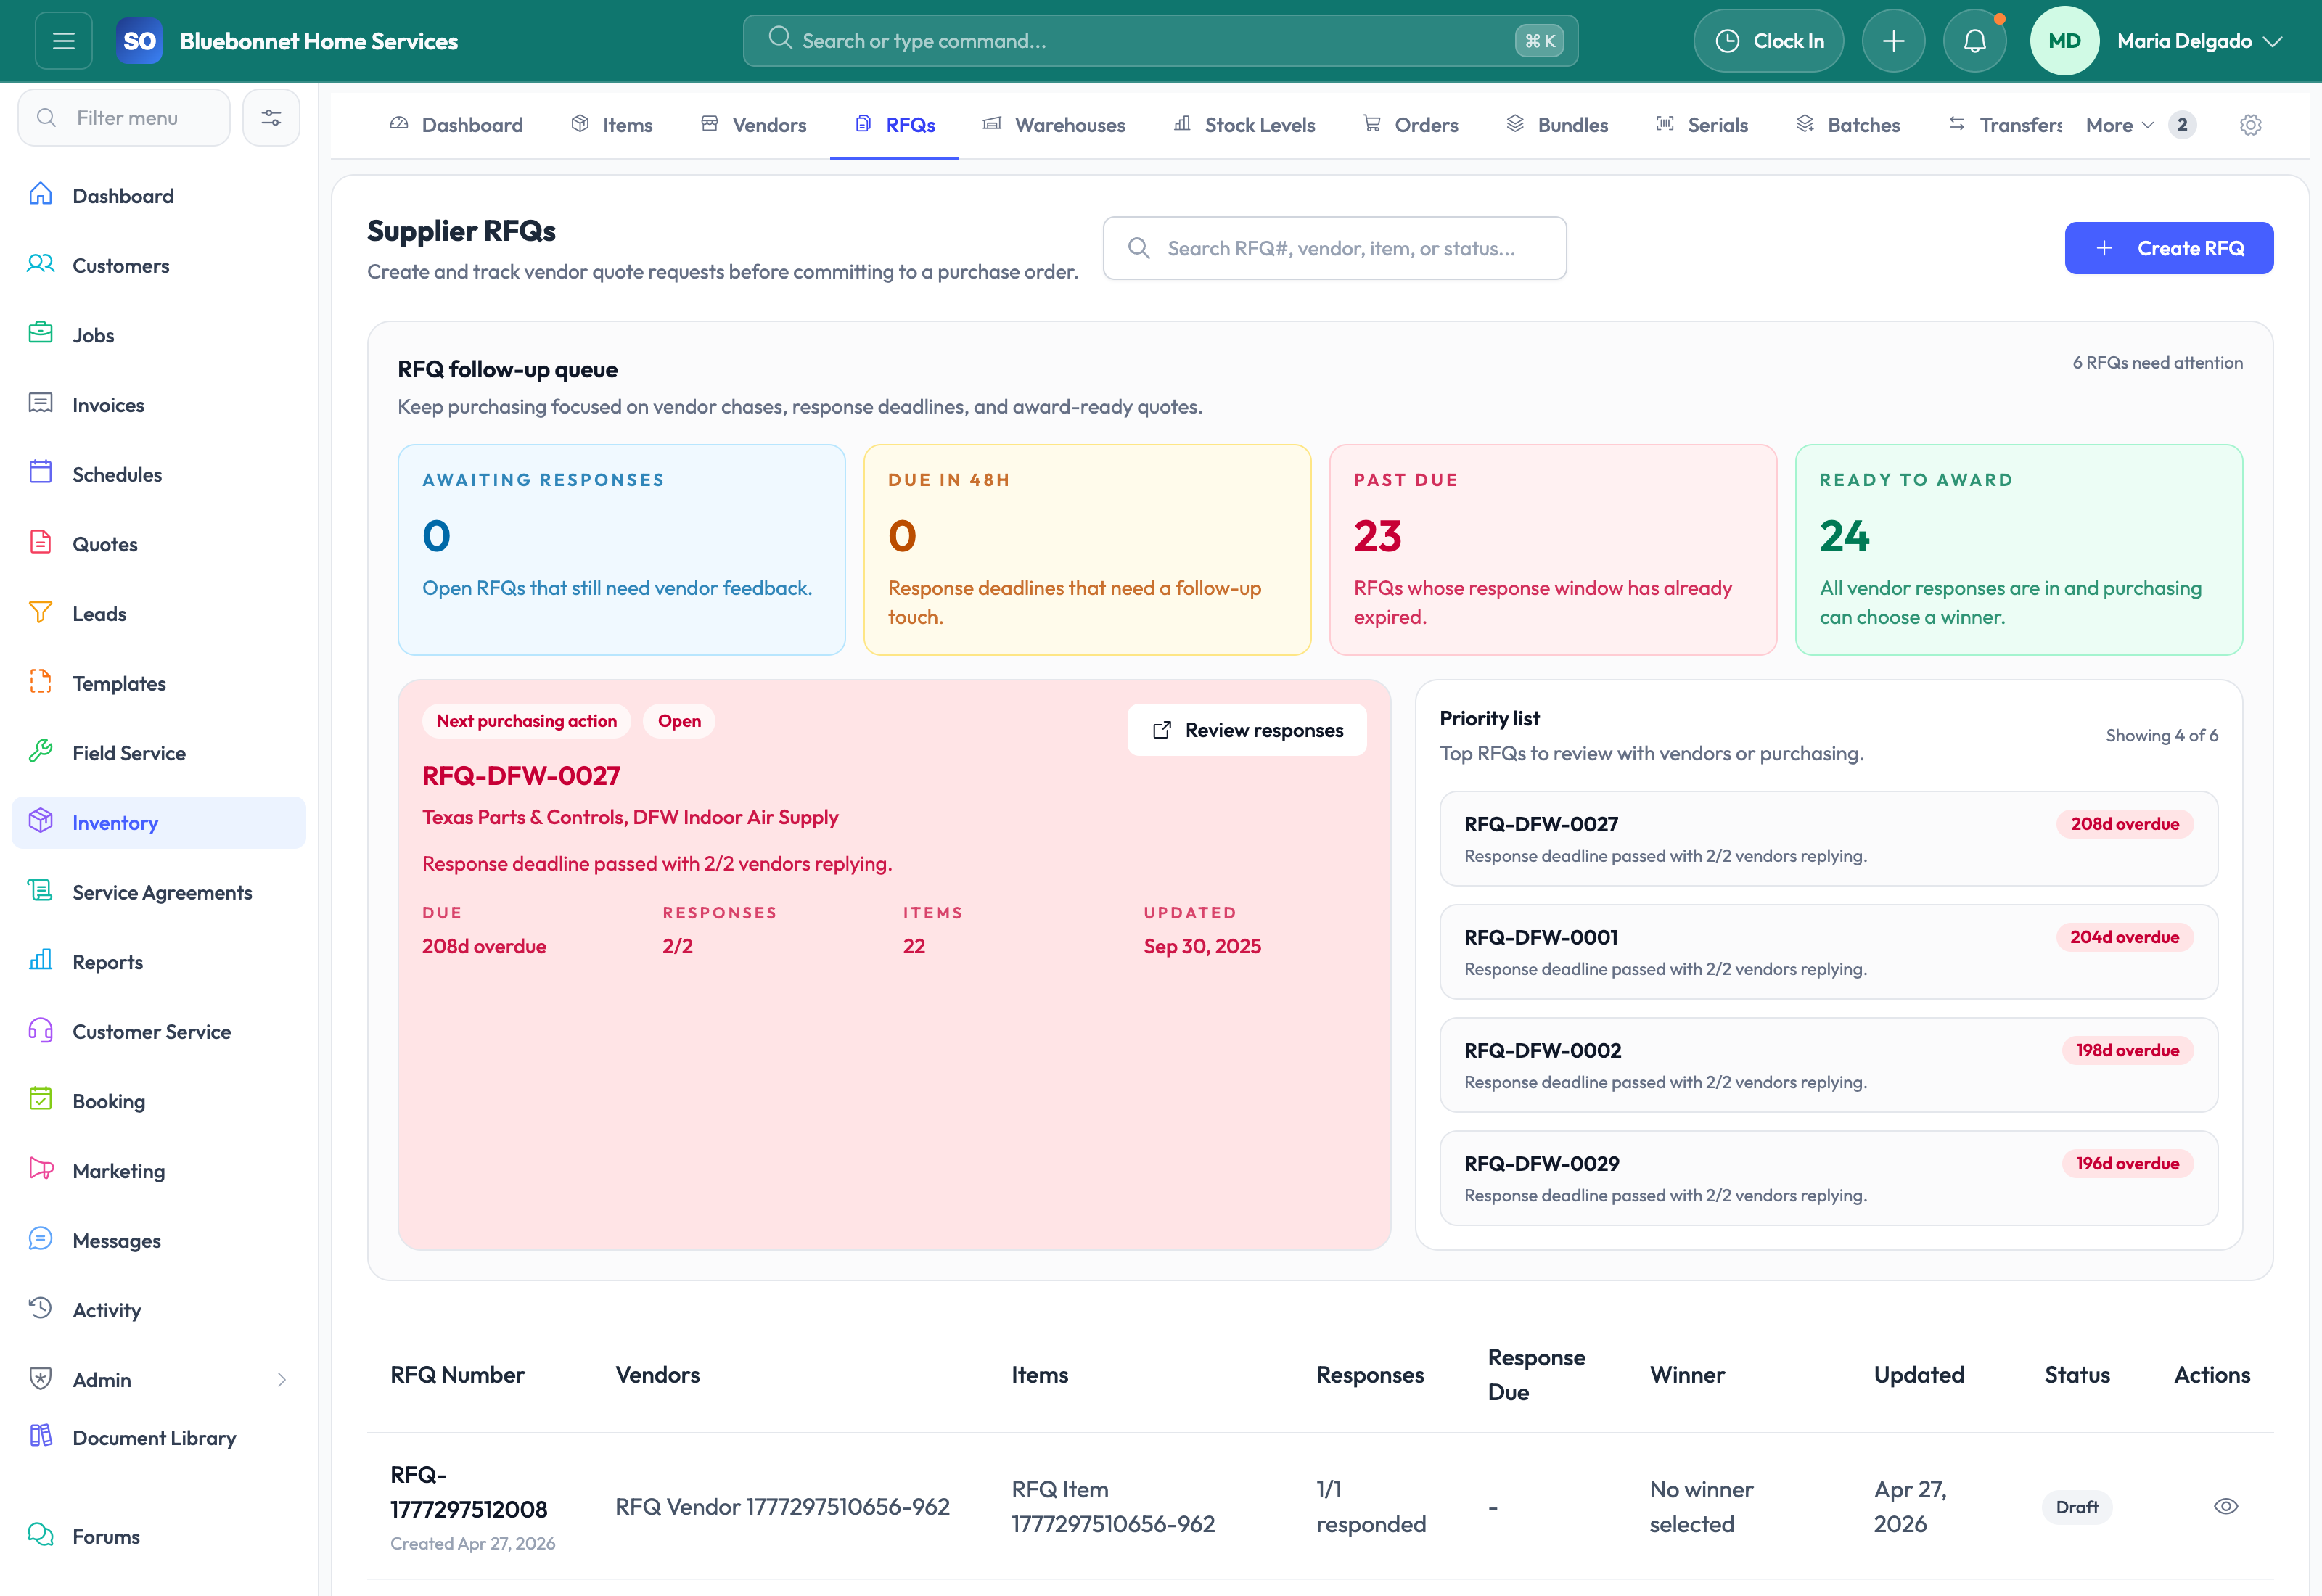The width and height of the screenshot is (2322, 1596).
Task: Focus the global search or command field
Action: [1160, 41]
